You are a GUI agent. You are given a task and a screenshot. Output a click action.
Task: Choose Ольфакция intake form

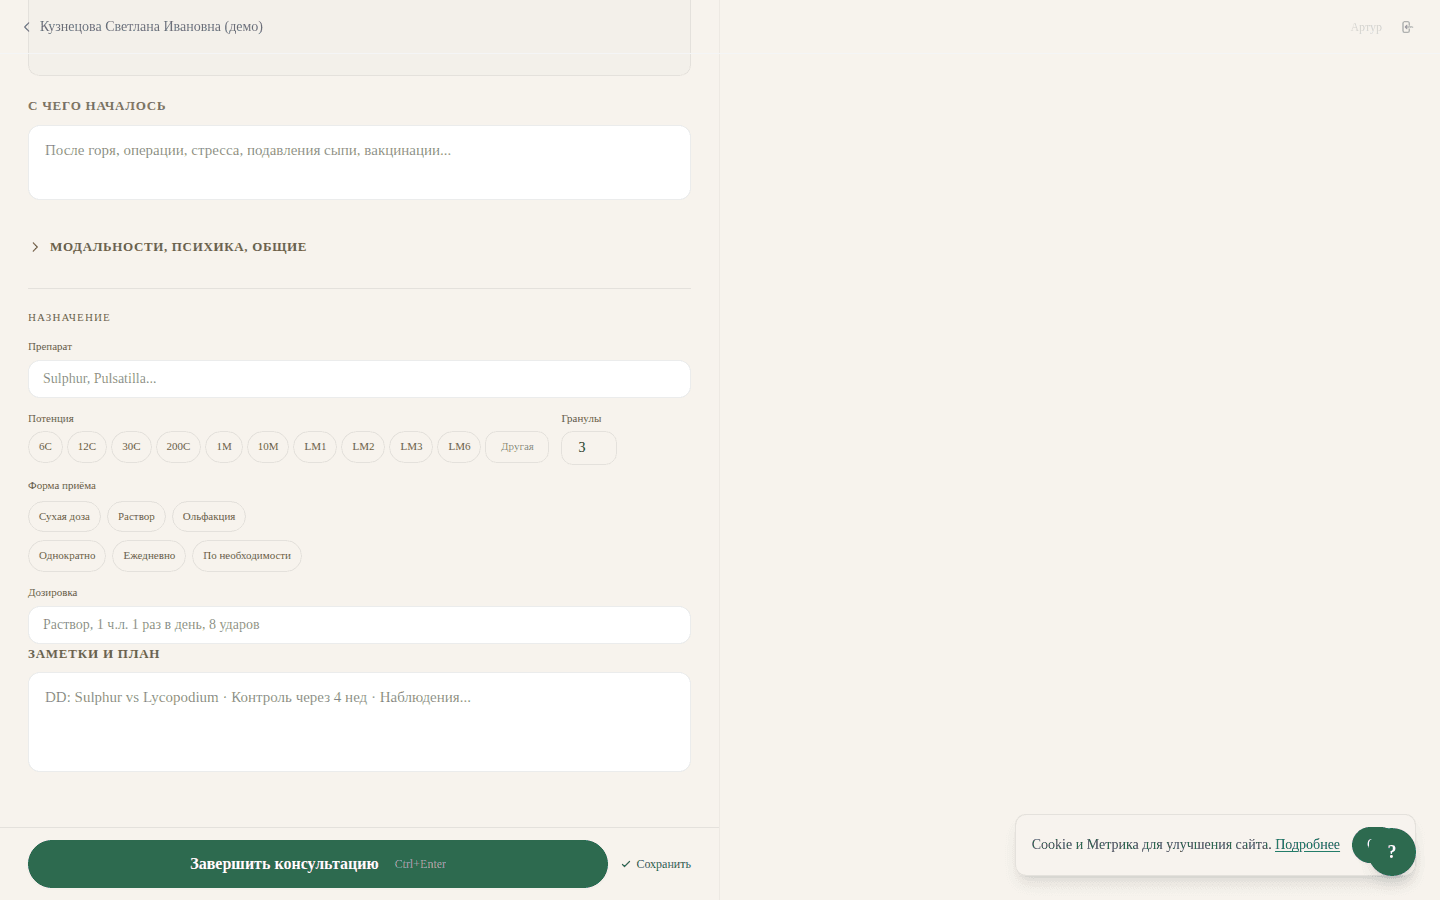pos(209,517)
